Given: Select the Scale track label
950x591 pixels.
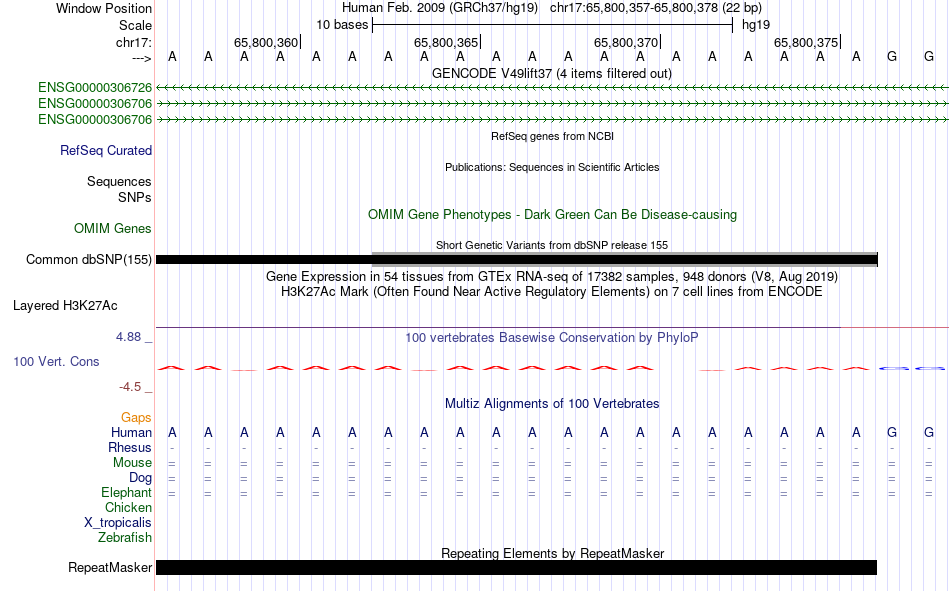Looking at the screenshot, I should pos(135,25).
